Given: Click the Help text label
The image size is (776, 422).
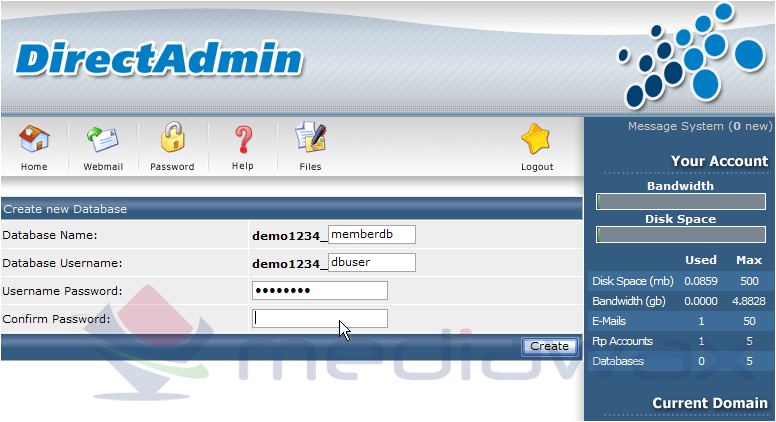Looking at the screenshot, I should point(242,166).
